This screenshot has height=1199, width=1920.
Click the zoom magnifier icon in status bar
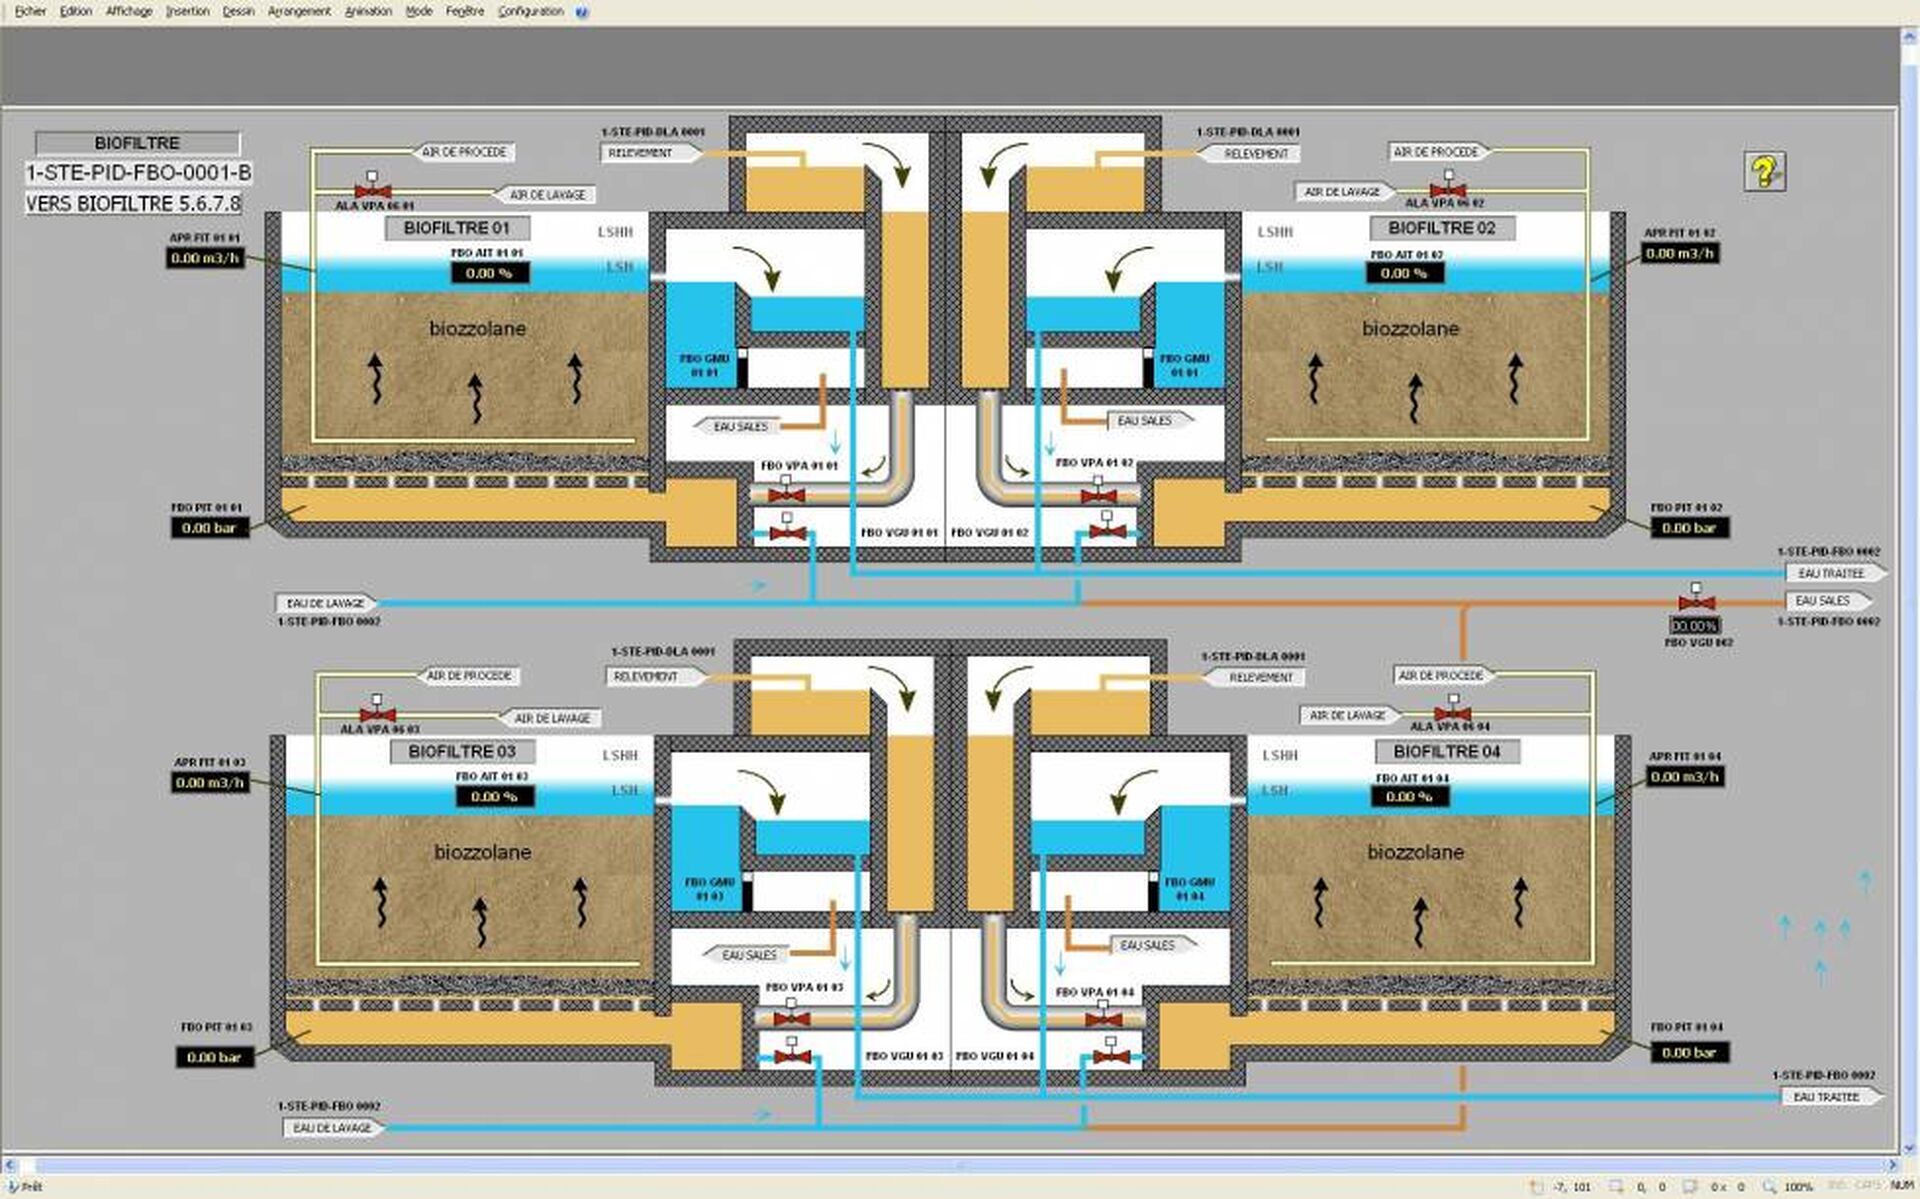(x=1769, y=1187)
